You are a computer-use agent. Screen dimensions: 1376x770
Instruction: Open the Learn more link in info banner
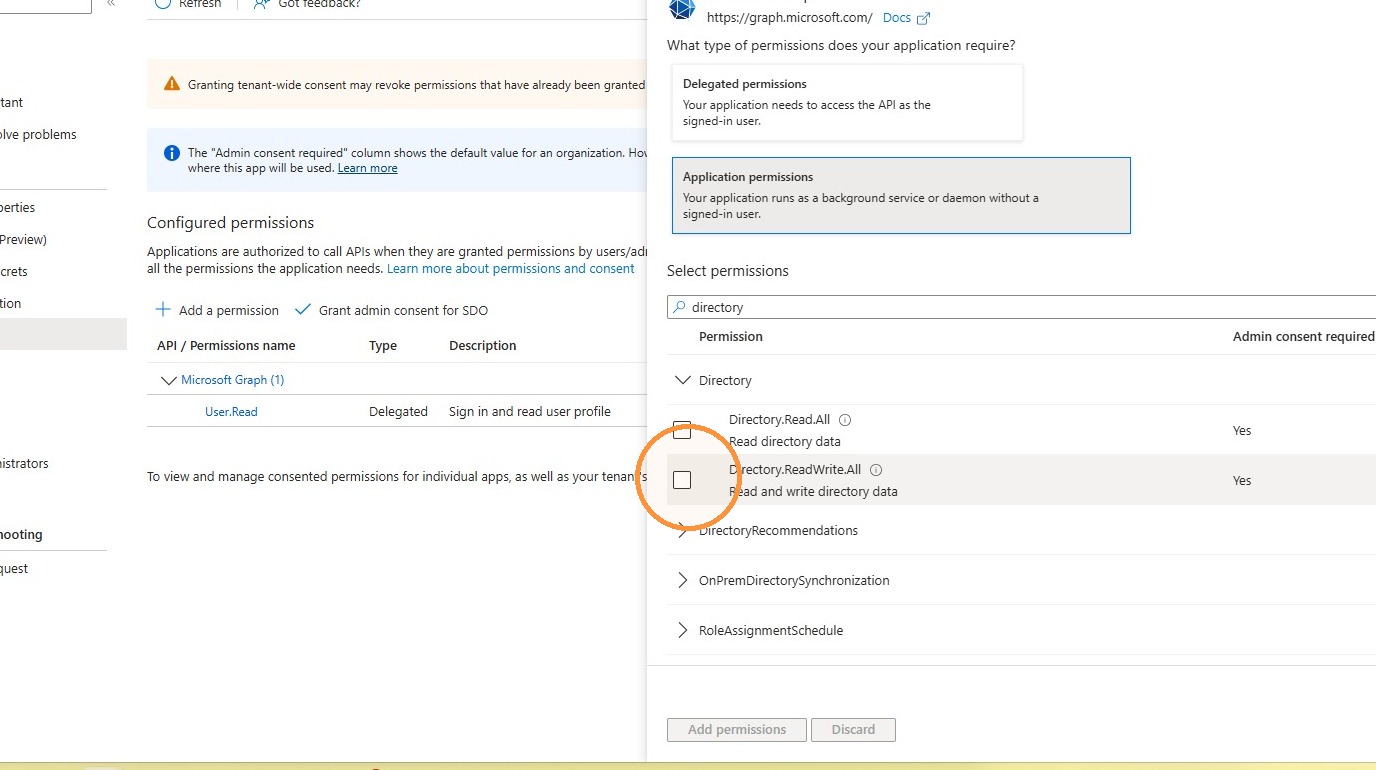point(367,168)
